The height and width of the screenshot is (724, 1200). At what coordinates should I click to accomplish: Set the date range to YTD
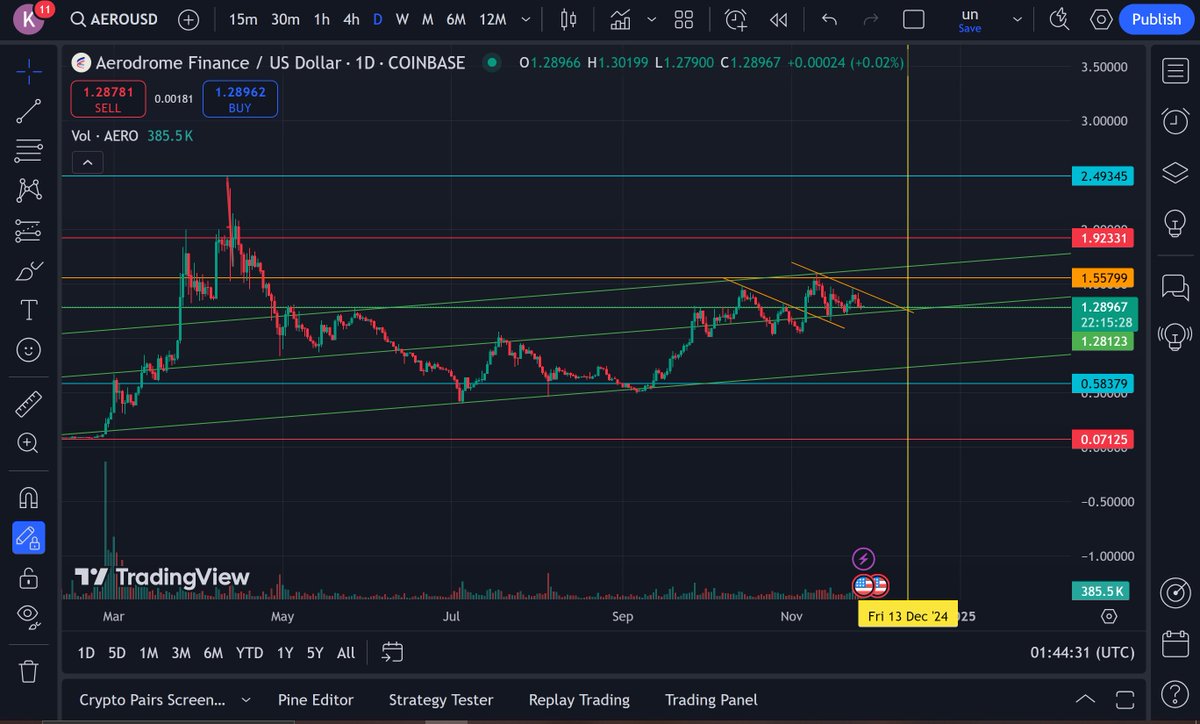click(249, 653)
